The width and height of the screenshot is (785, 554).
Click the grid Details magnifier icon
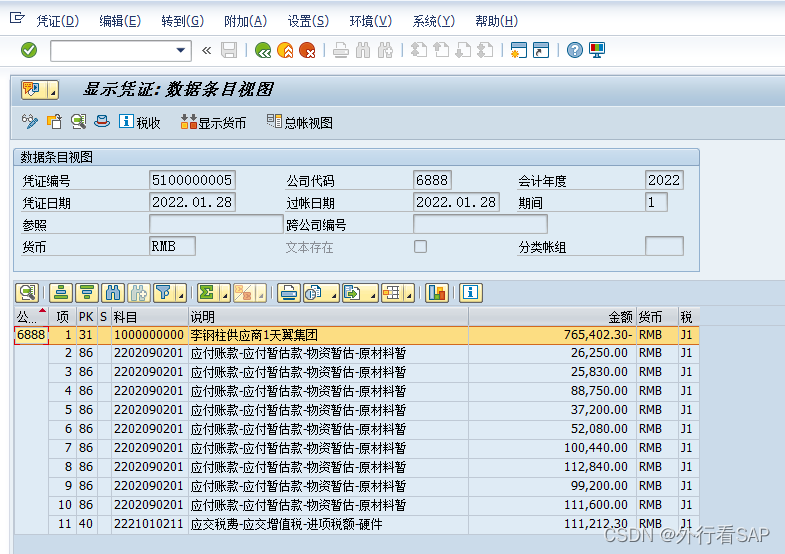point(28,293)
